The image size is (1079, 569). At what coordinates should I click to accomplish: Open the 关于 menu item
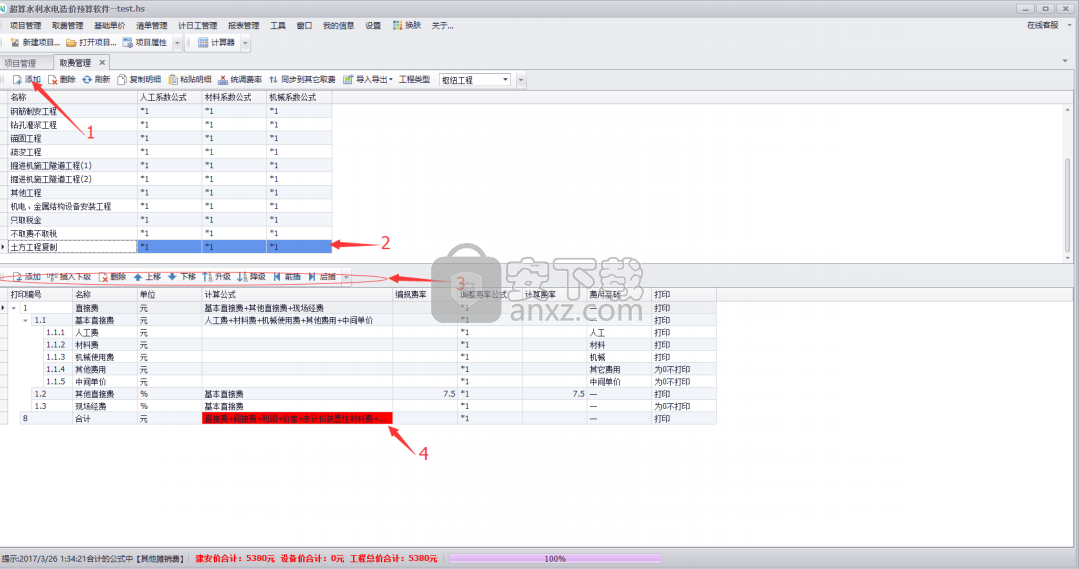(x=442, y=25)
